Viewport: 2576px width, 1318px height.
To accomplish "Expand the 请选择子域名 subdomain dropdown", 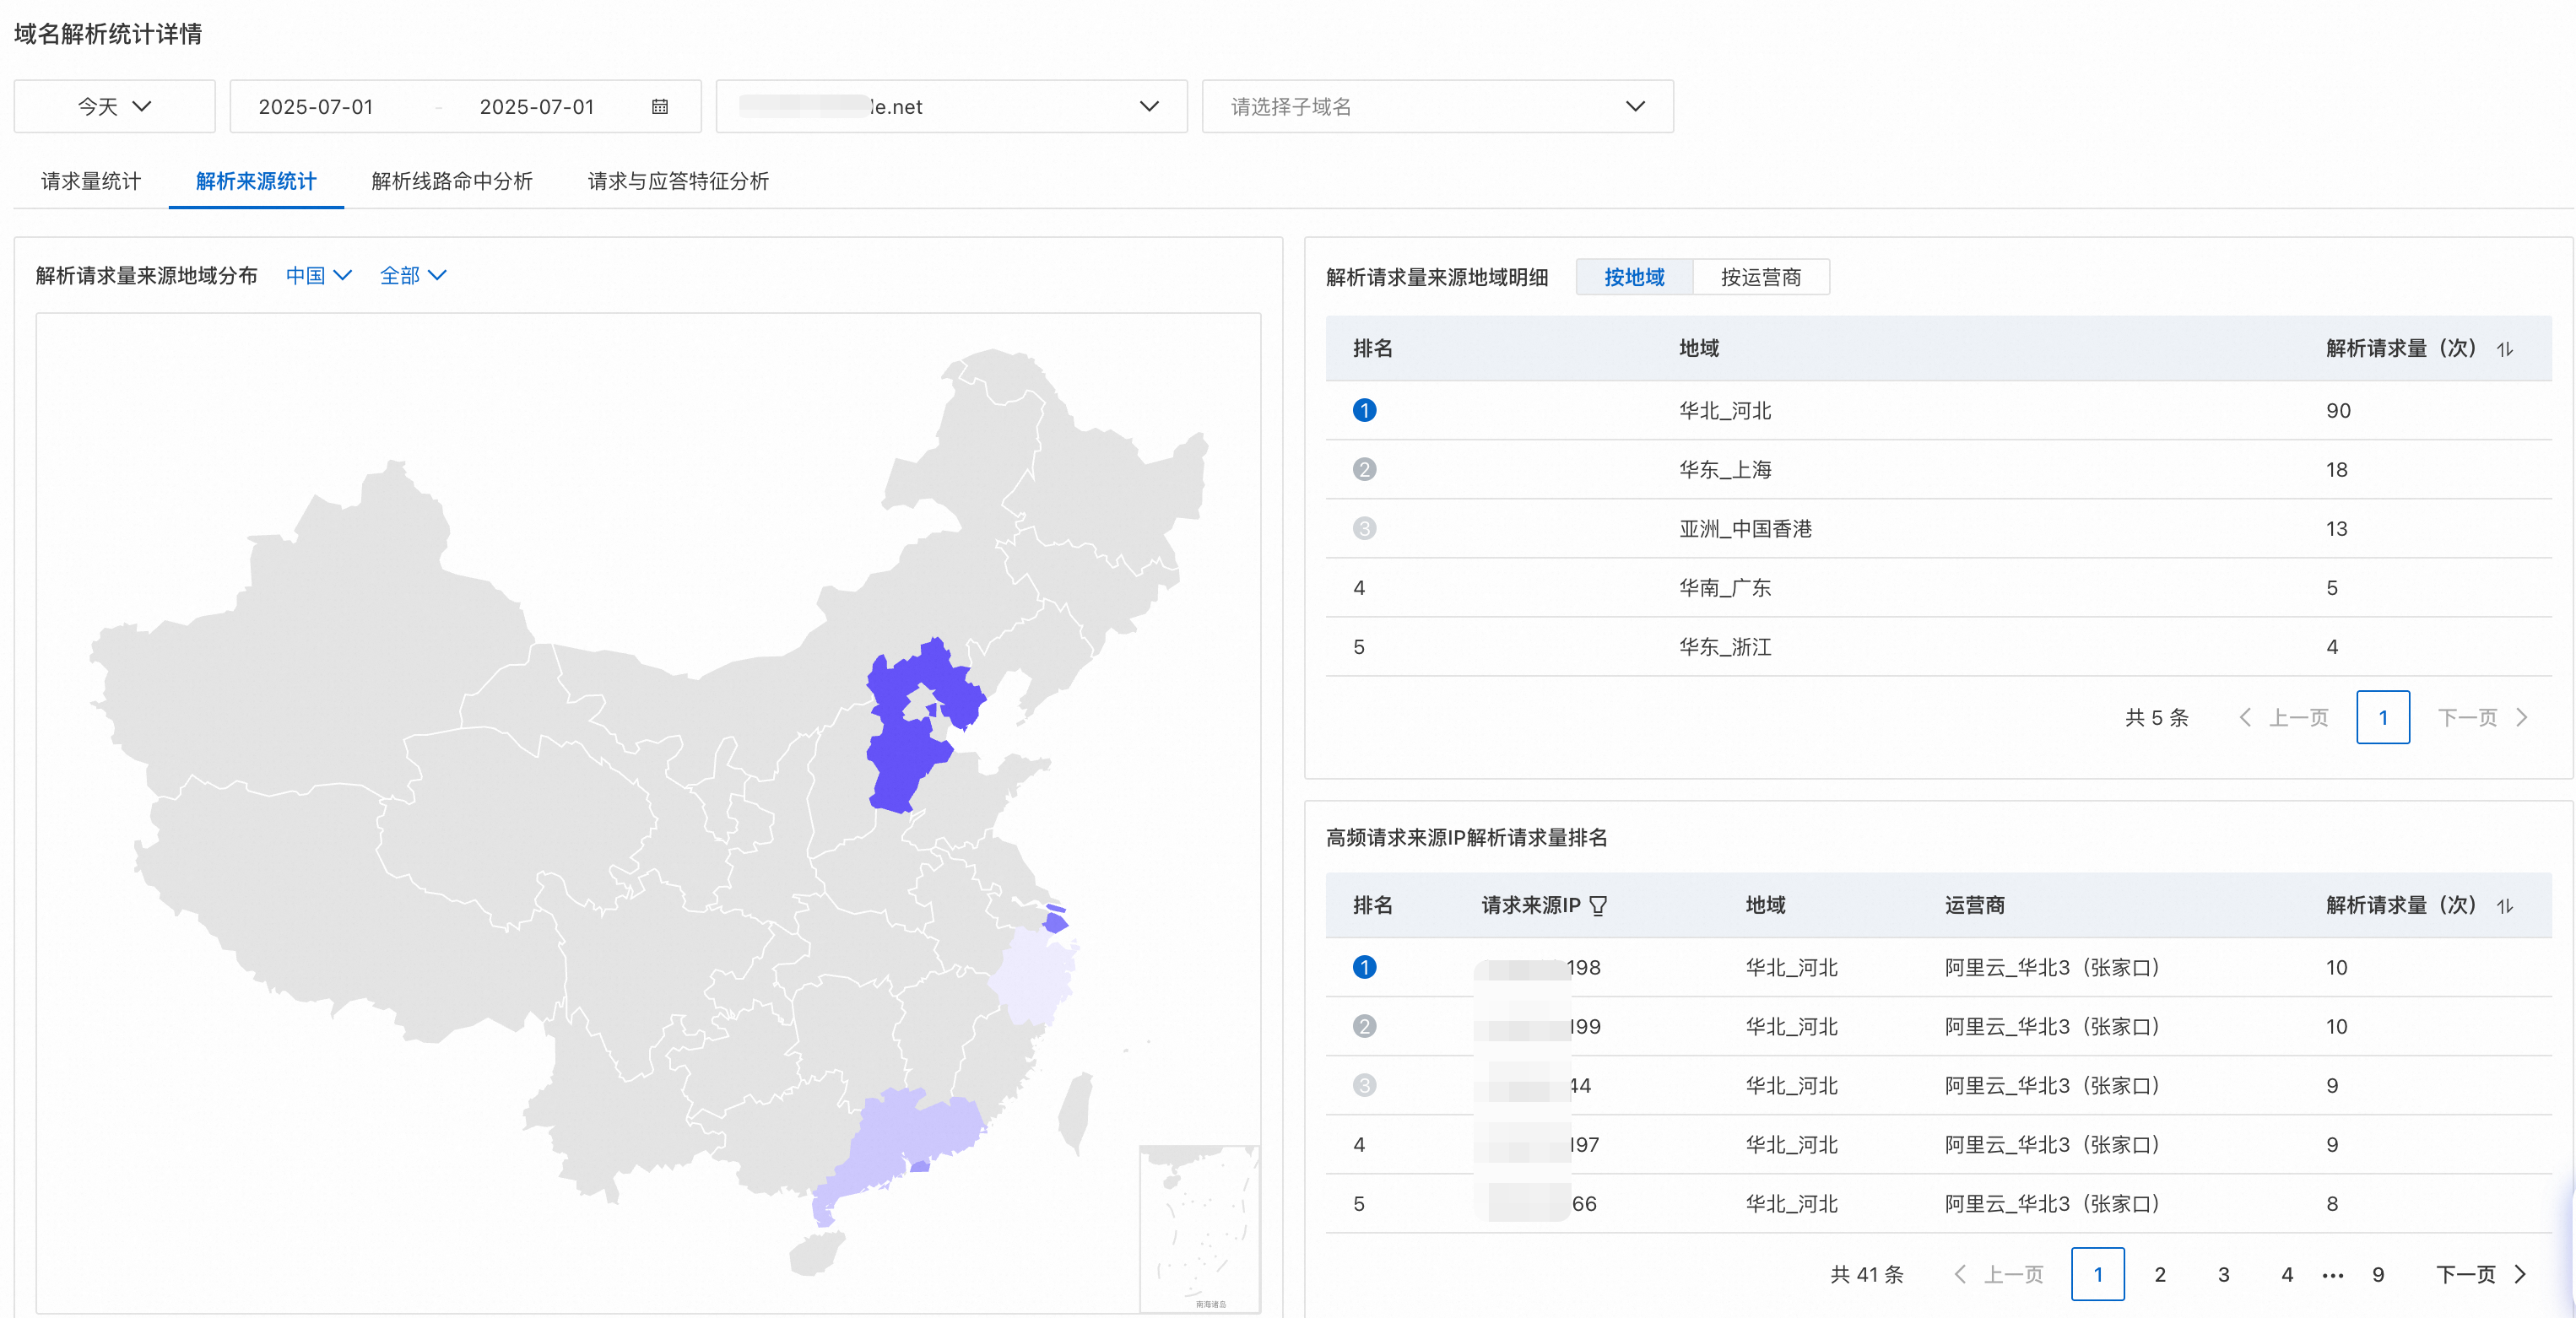I will pyautogui.click(x=1437, y=107).
